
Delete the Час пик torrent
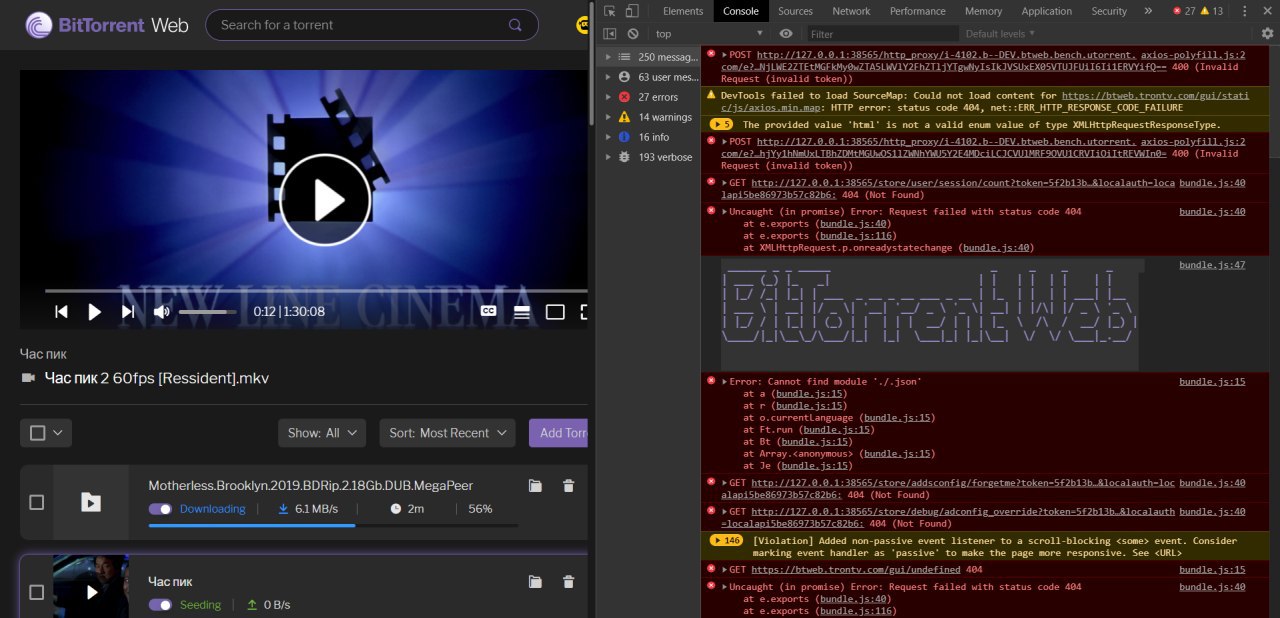point(569,582)
